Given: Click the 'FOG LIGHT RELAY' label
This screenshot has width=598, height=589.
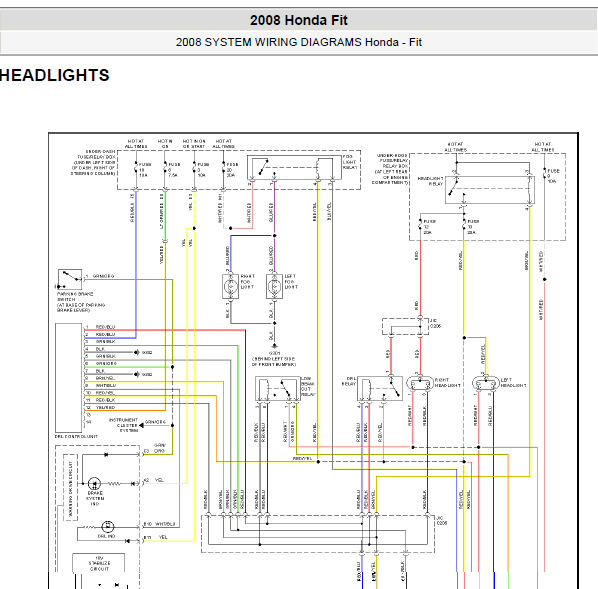Looking at the screenshot, I should 350,162.
